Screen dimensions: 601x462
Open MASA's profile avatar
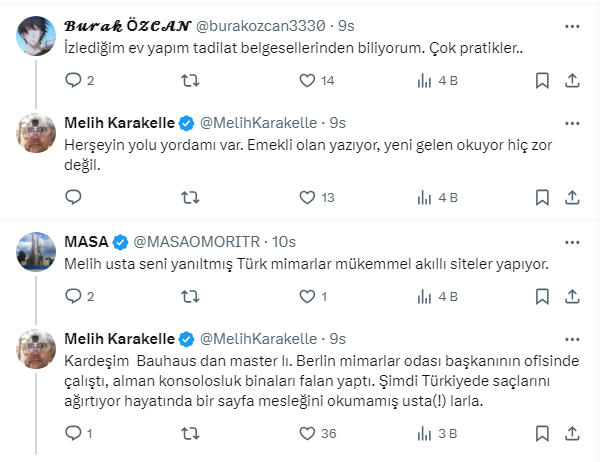click(x=38, y=251)
